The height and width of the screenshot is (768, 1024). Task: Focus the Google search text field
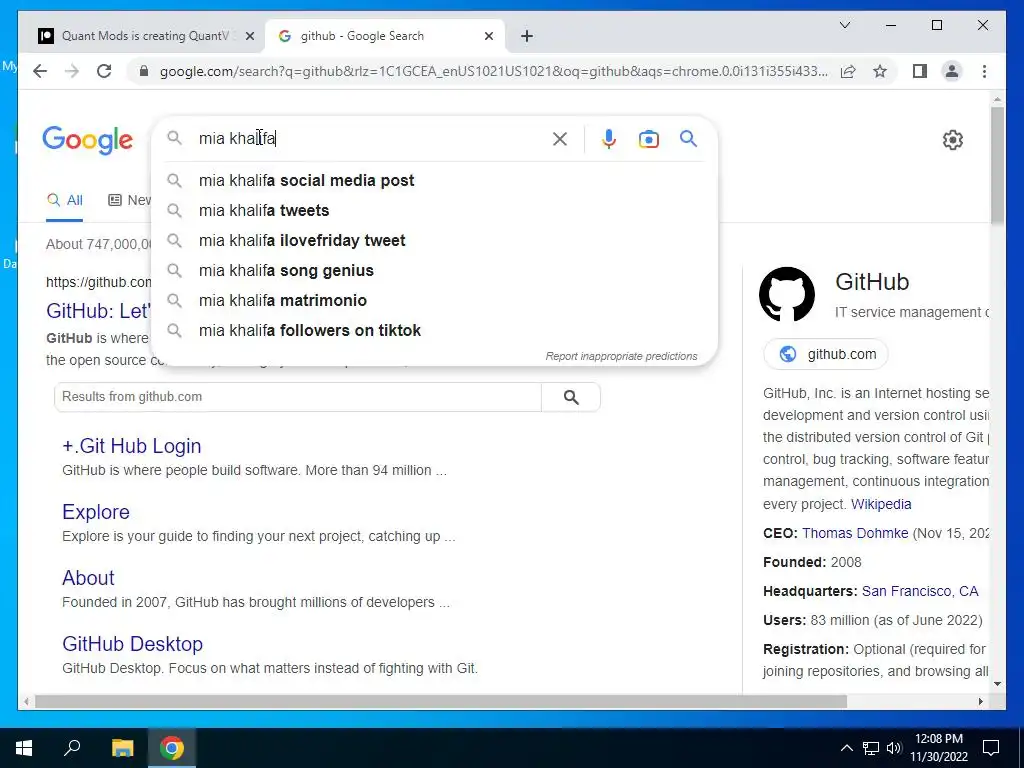pyautogui.click(x=369, y=138)
